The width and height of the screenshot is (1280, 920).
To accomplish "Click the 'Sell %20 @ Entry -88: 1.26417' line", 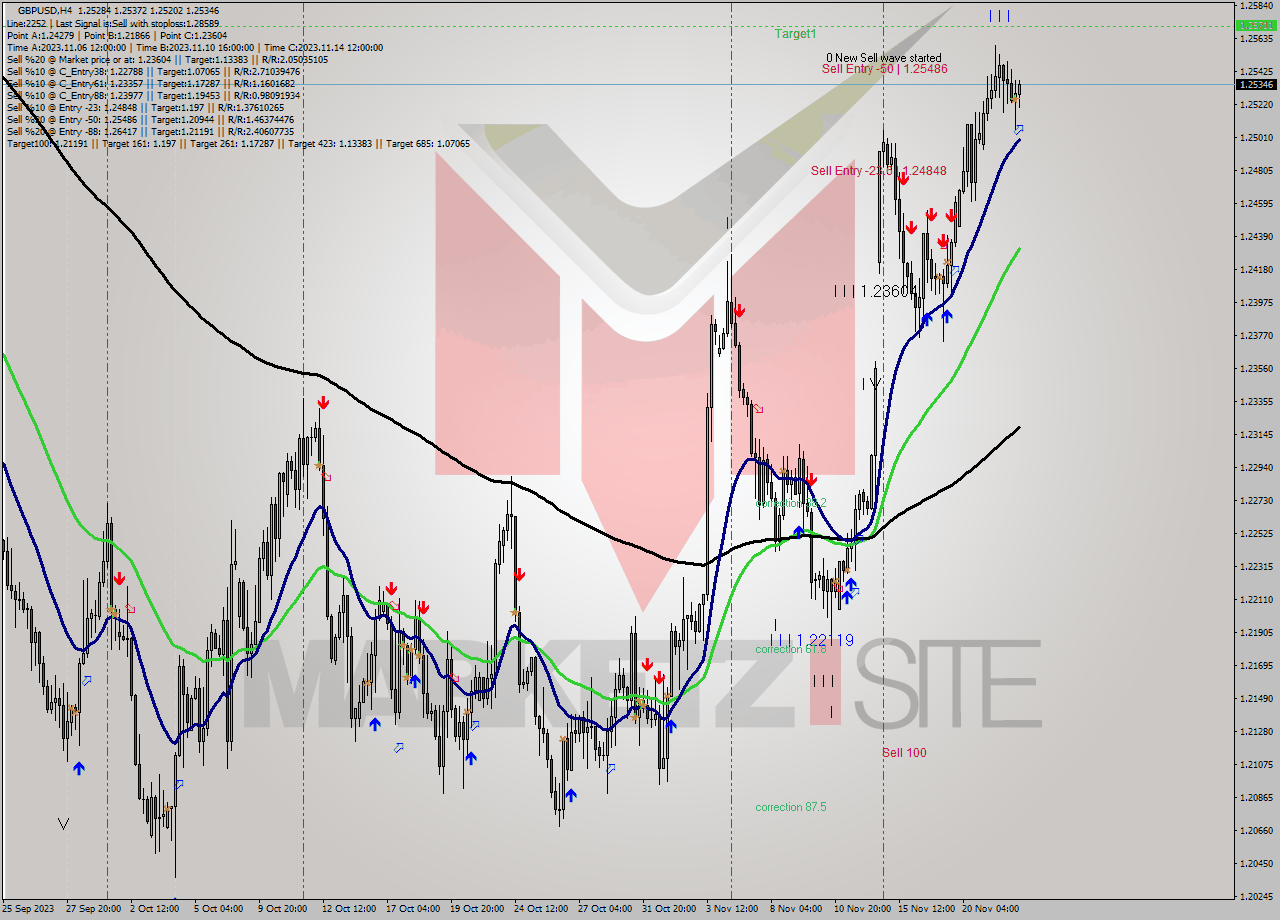I will pyautogui.click(x=150, y=131).
